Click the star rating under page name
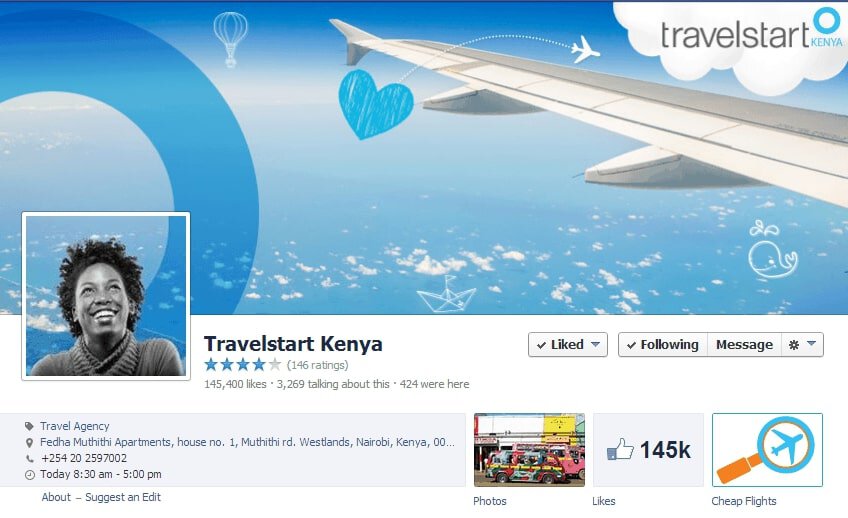 tap(243, 364)
